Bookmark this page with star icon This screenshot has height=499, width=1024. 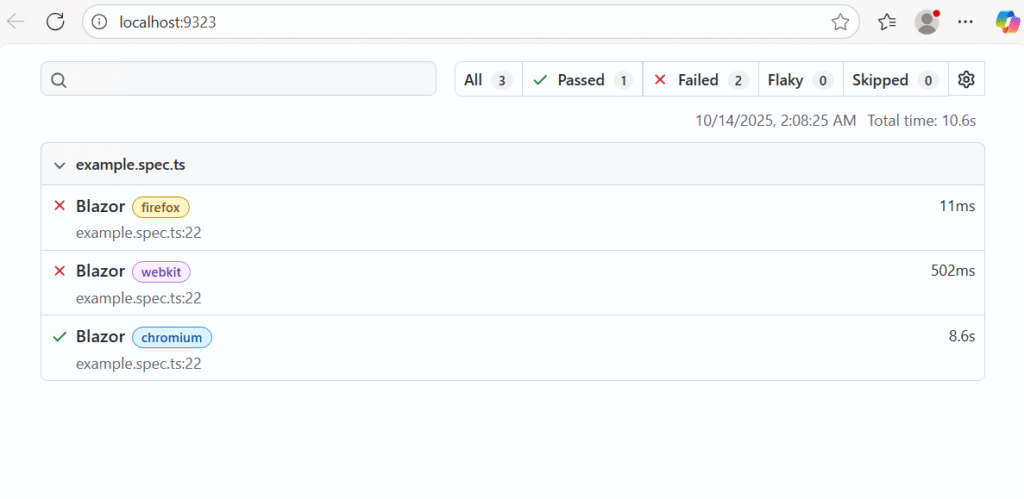(x=840, y=21)
